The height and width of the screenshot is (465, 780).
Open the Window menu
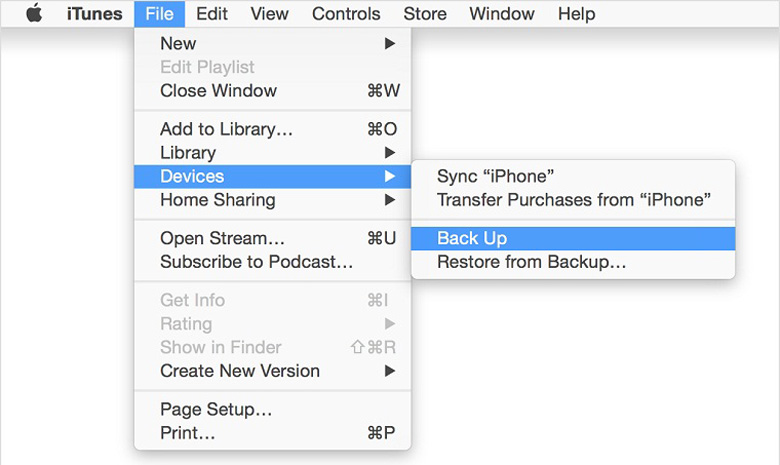502,14
